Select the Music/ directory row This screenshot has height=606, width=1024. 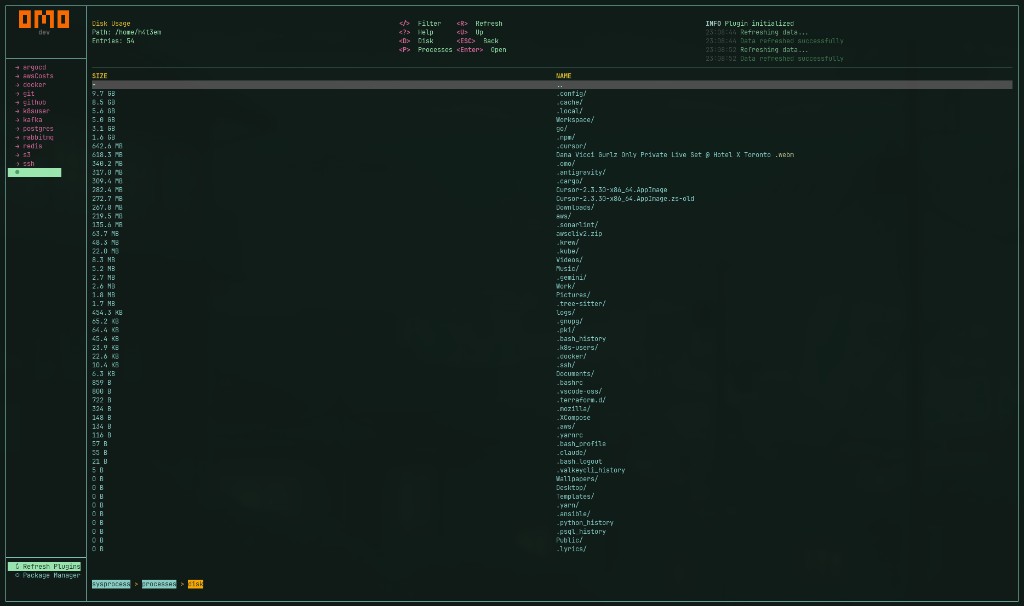(x=552, y=268)
